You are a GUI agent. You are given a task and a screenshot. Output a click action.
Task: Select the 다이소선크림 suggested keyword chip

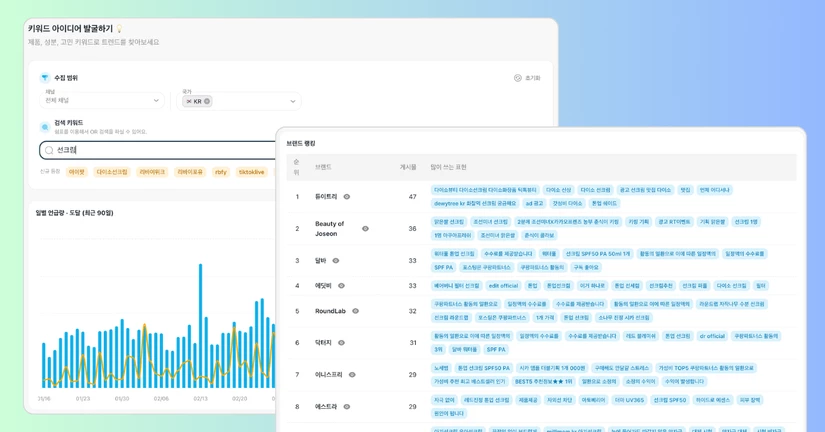(x=112, y=172)
